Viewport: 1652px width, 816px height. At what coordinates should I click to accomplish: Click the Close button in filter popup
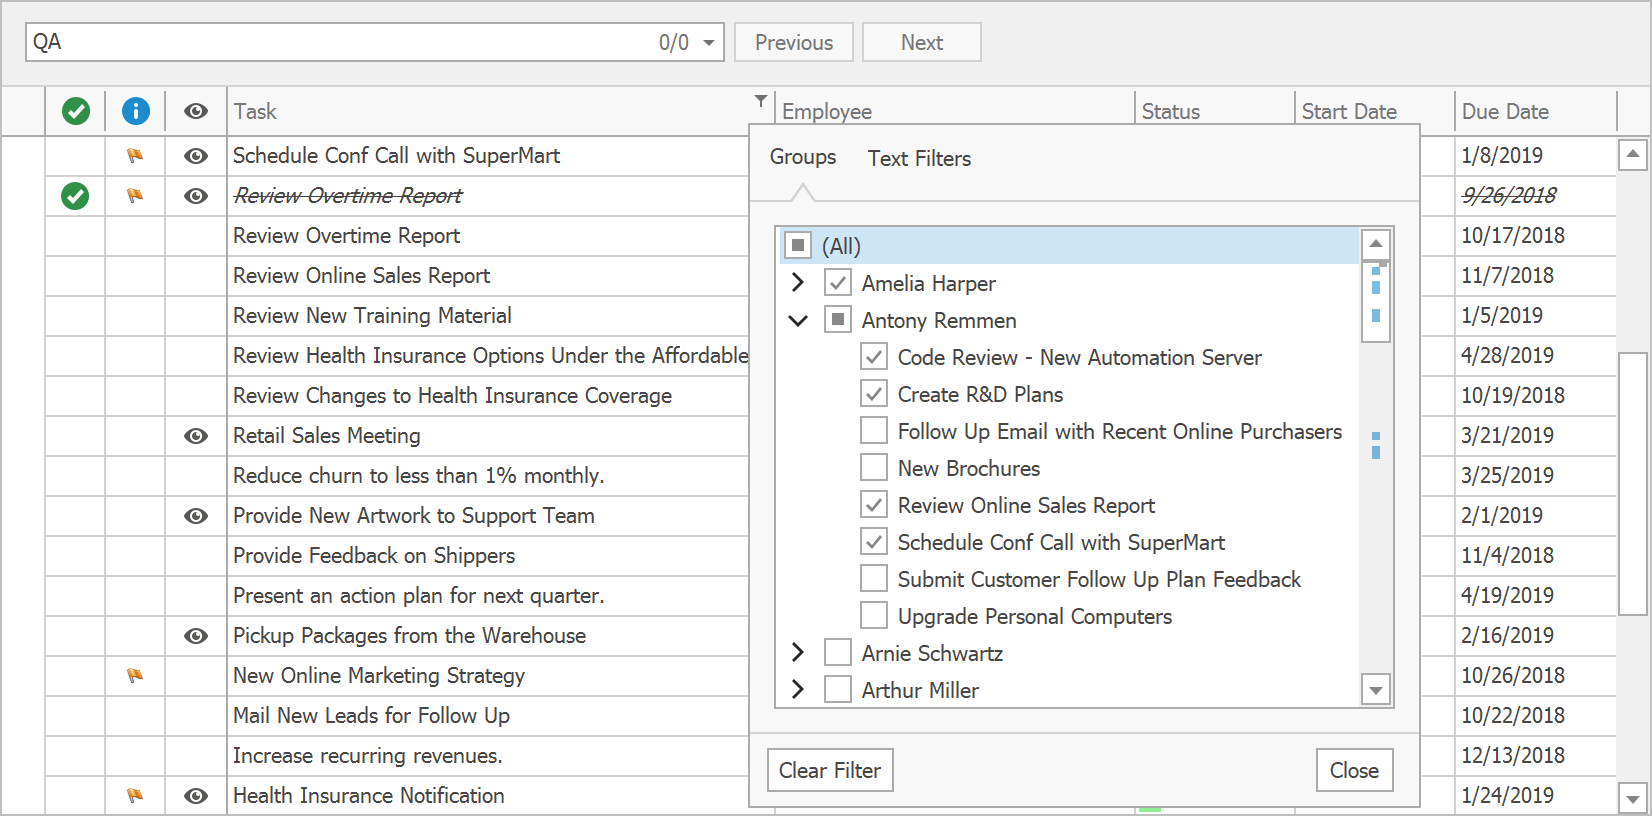pos(1354,770)
